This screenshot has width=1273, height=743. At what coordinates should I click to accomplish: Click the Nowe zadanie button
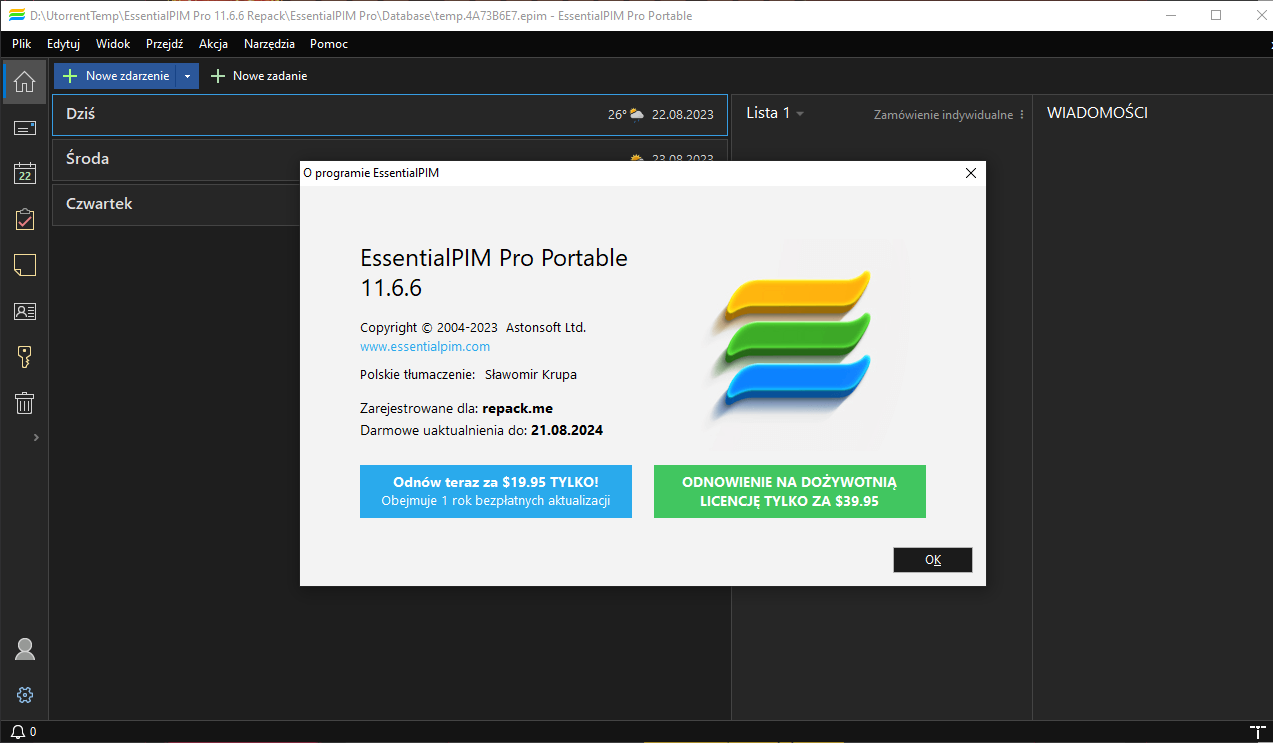259,76
